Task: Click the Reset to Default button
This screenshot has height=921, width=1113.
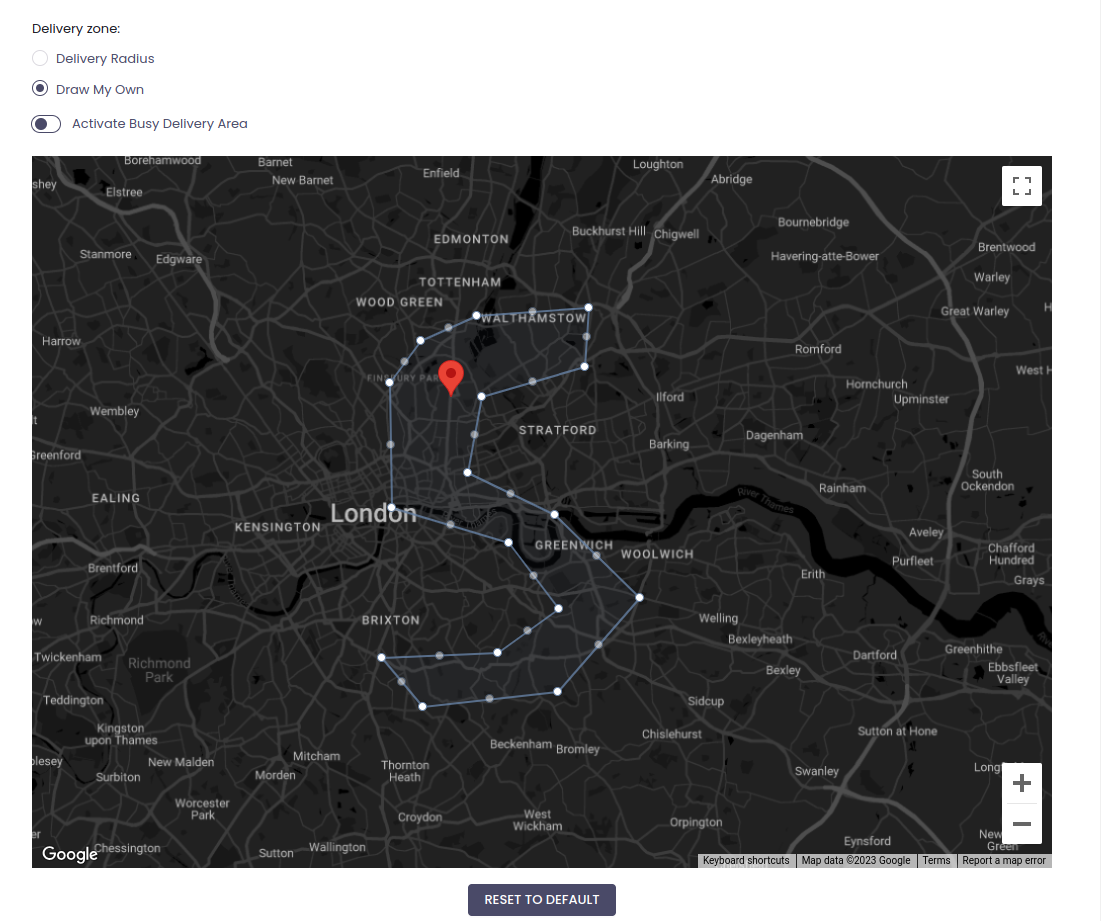Action: coord(542,900)
